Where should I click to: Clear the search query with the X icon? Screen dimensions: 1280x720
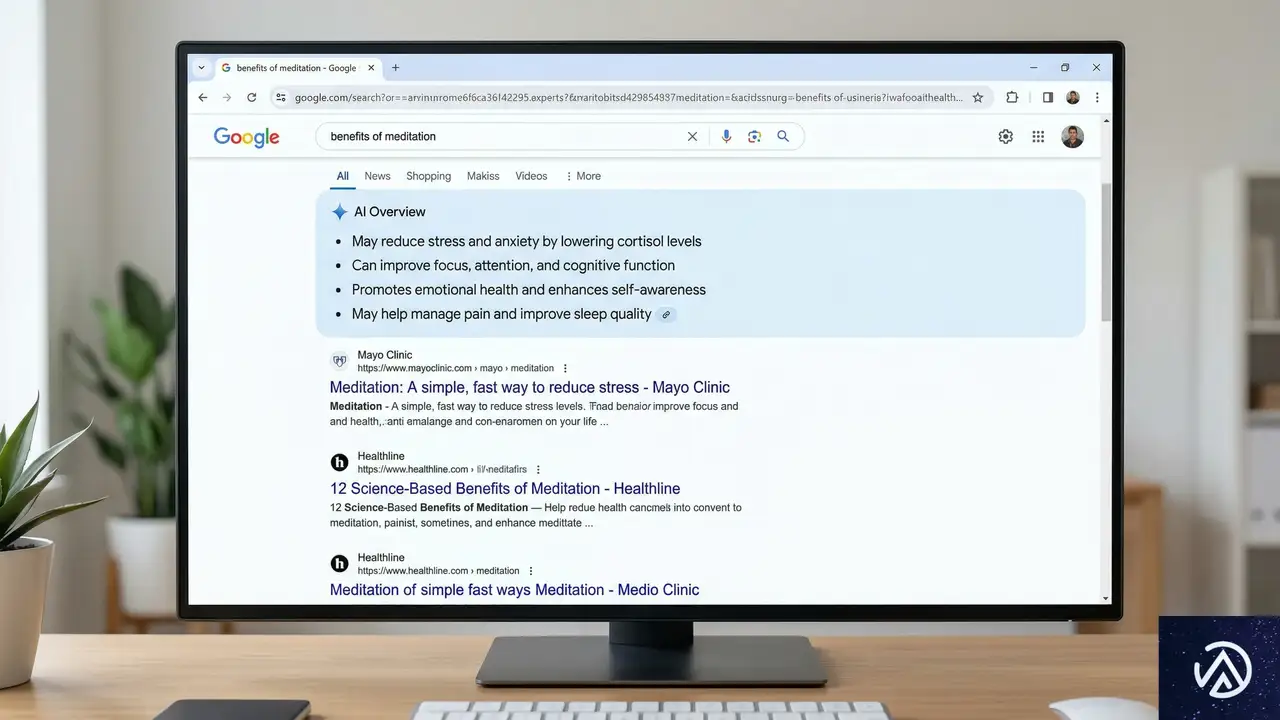tap(692, 136)
